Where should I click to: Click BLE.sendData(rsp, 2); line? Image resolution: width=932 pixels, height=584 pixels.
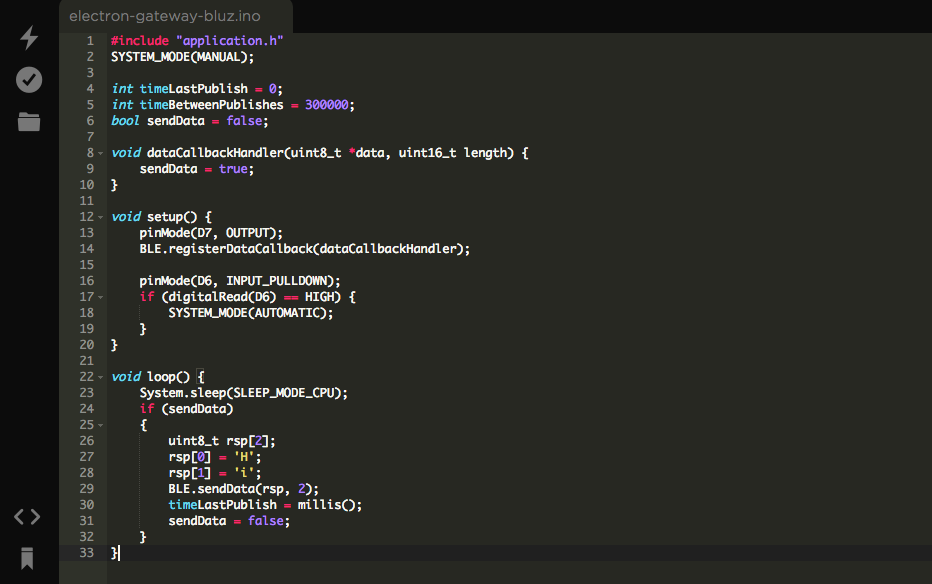(x=244, y=489)
